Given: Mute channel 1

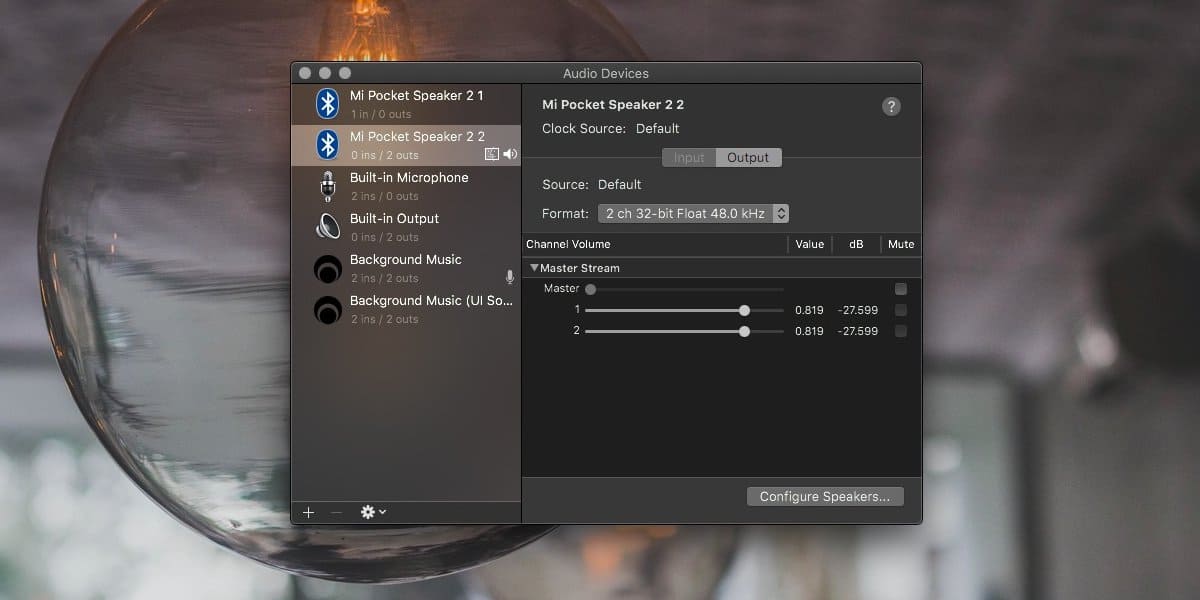Looking at the screenshot, I should [901, 310].
